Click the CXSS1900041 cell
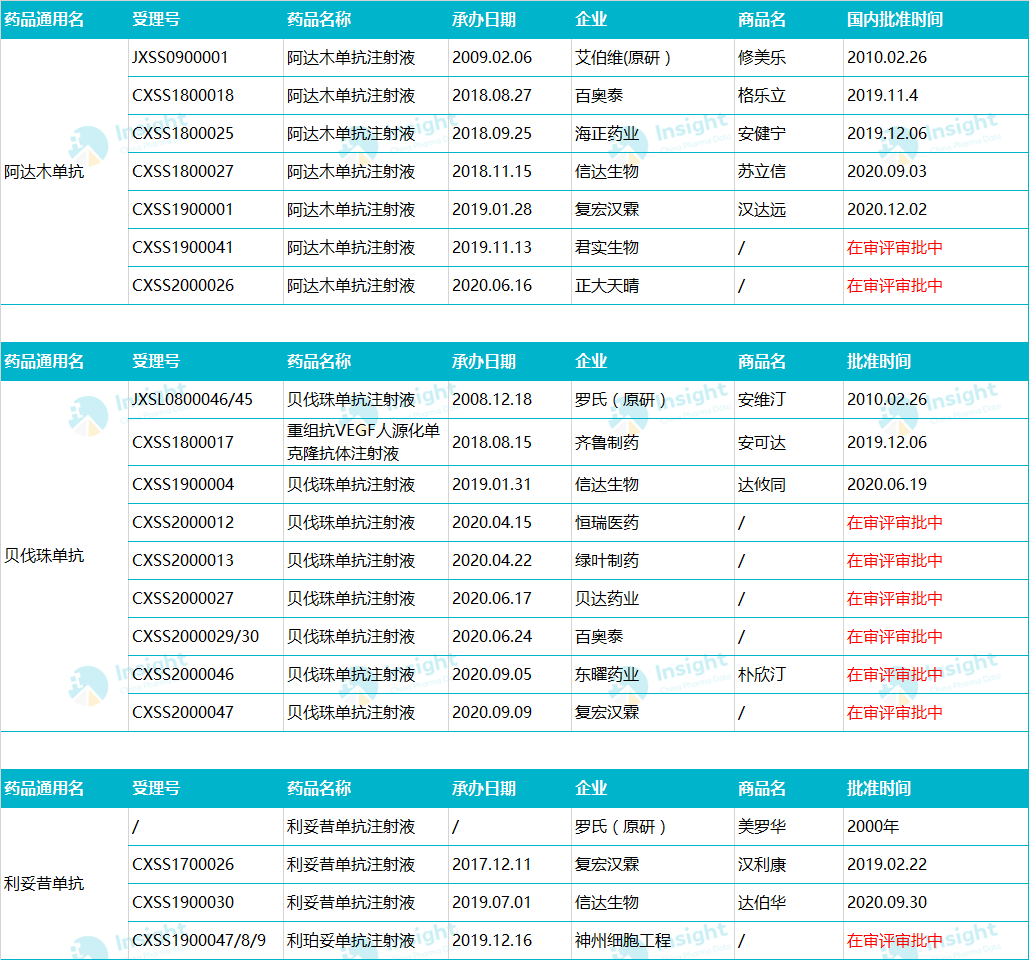Image resolution: width=1029 pixels, height=960 pixels. pyautogui.click(x=183, y=248)
